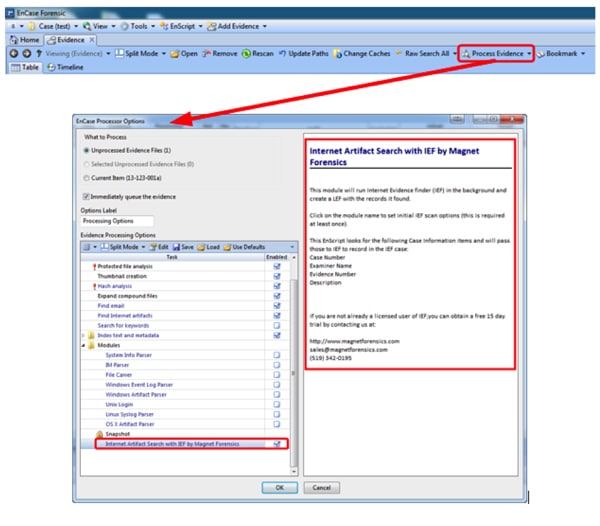Go back with the left arrow navigation icon
The image size is (600, 526).
tap(14, 54)
